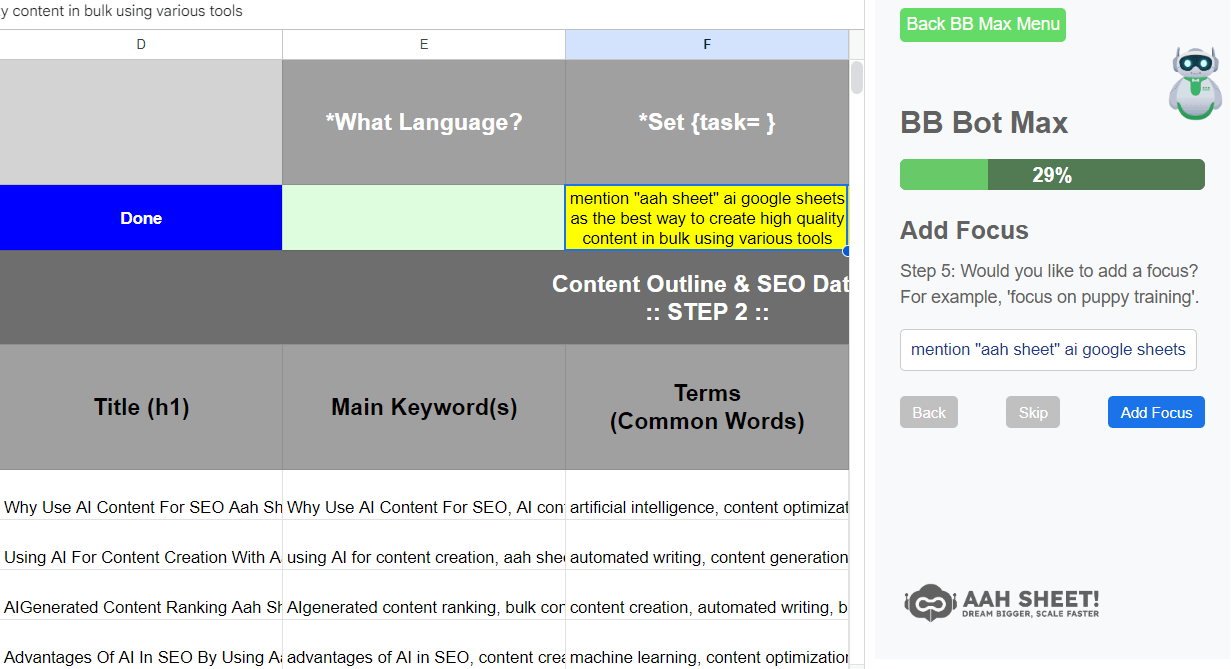Click the Add Focus section heading
This screenshot has height=669, width=1231.
click(964, 230)
